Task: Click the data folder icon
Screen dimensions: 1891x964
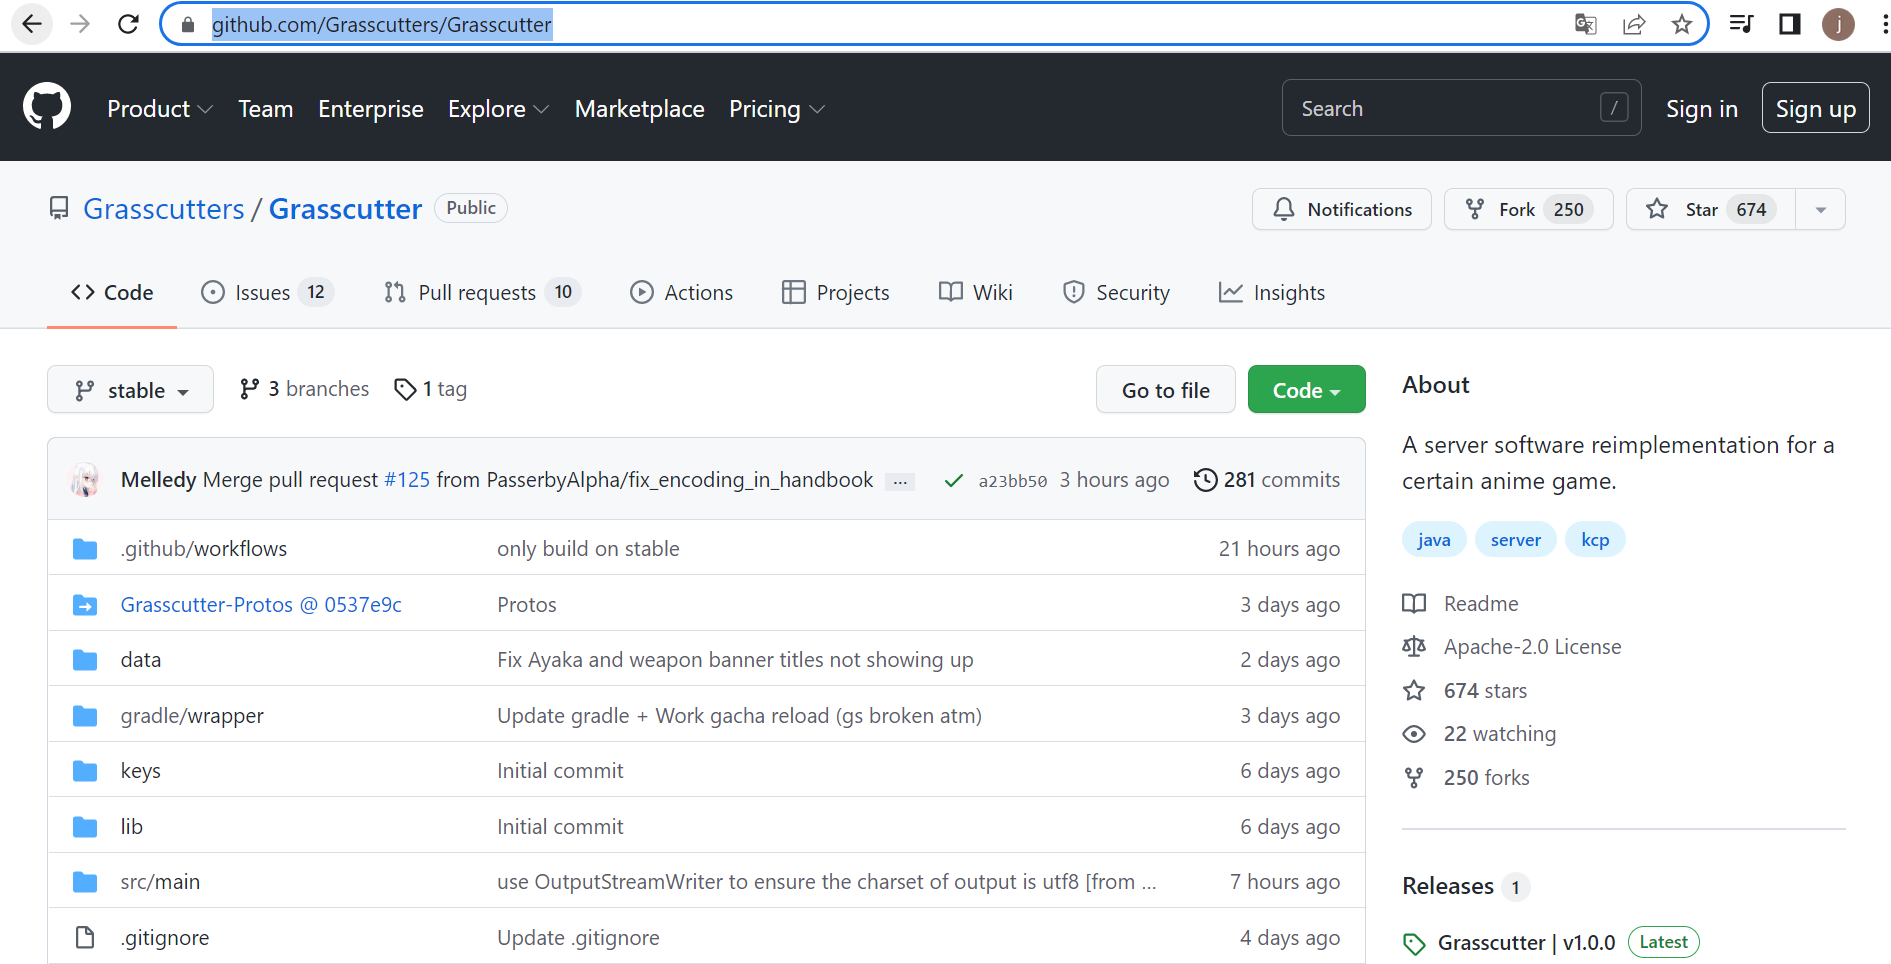Action: tap(85, 660)
